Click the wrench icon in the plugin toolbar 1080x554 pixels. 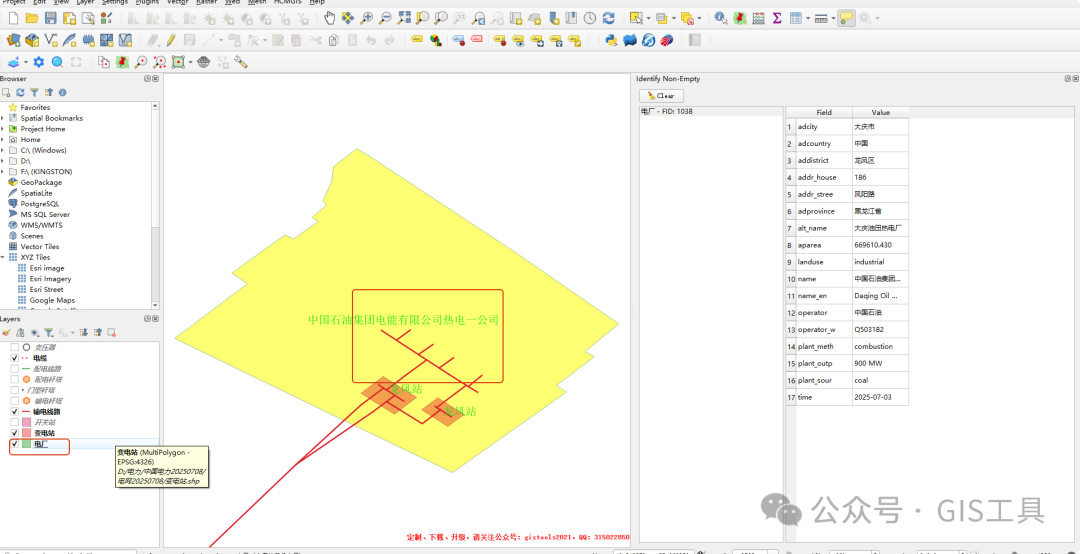(241, 62)
